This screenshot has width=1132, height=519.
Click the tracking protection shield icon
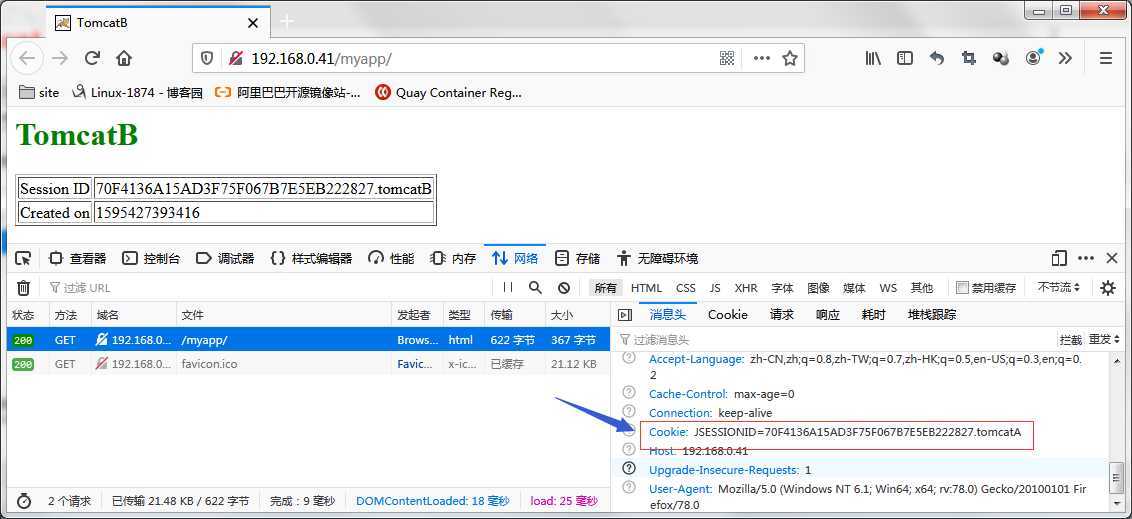(207, 58)
